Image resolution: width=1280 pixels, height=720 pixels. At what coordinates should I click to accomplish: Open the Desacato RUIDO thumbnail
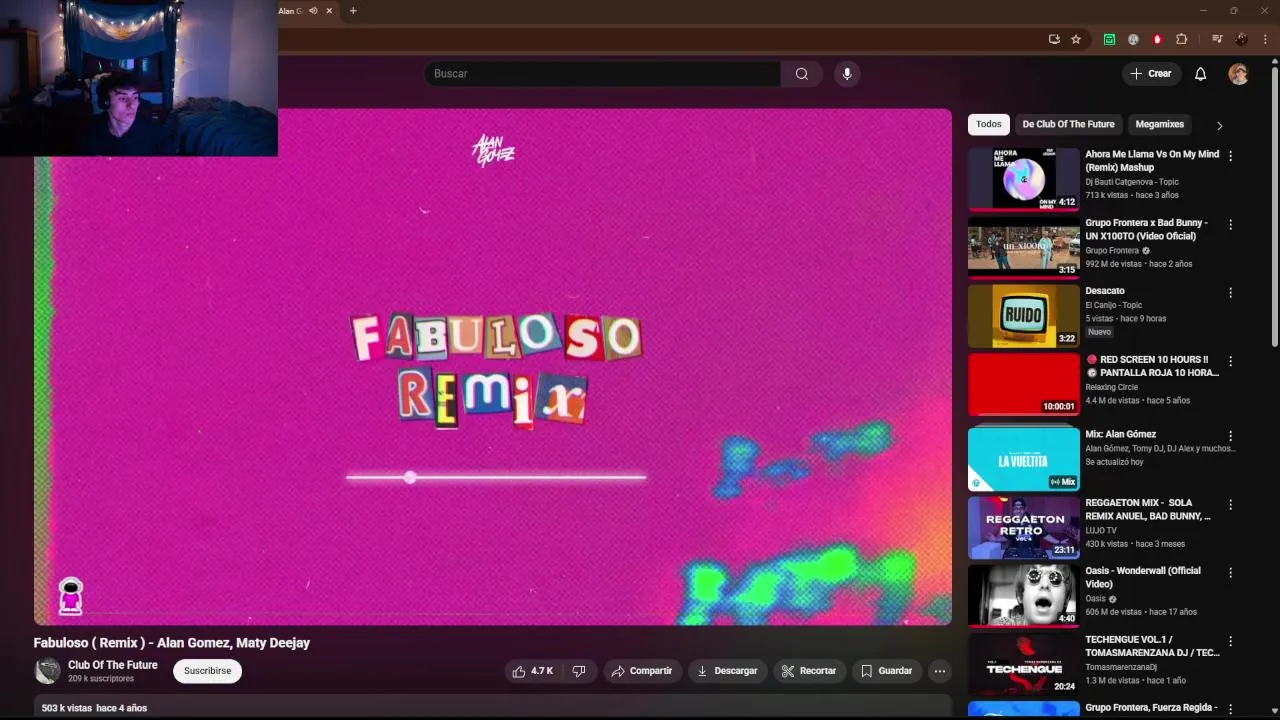(1024, 315)
